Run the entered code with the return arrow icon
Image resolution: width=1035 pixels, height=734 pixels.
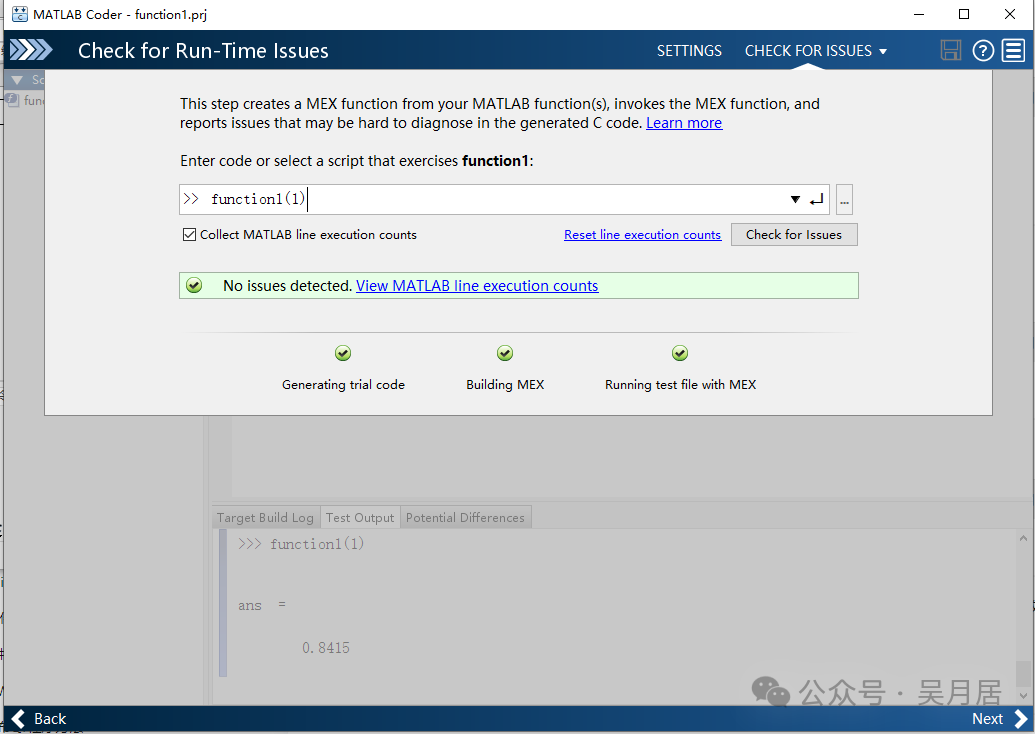[x=817, y=199]
